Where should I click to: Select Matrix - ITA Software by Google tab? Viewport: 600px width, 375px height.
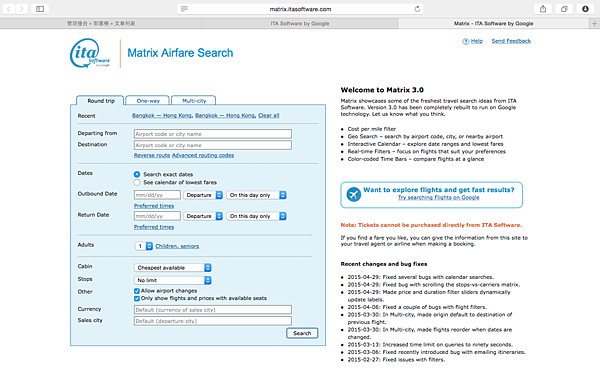pyautogui.click(x=494, y=23)
